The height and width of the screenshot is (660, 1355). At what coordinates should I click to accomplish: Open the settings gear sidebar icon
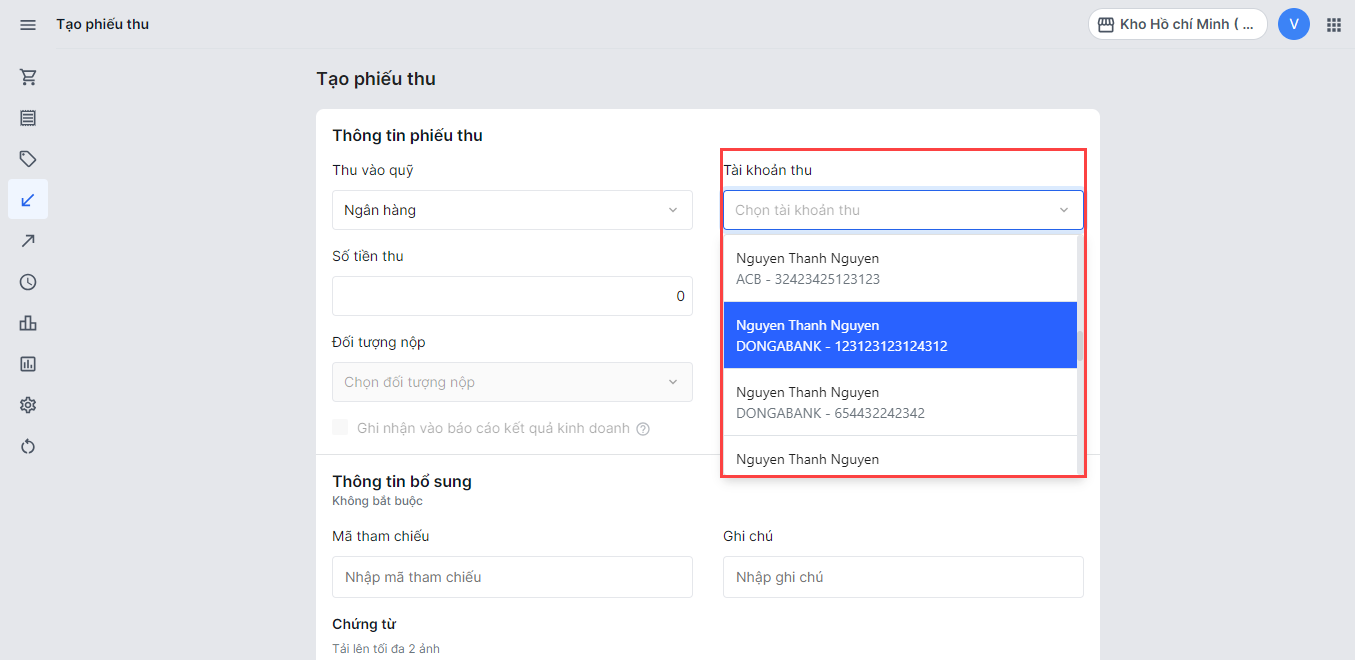(28, 405)
